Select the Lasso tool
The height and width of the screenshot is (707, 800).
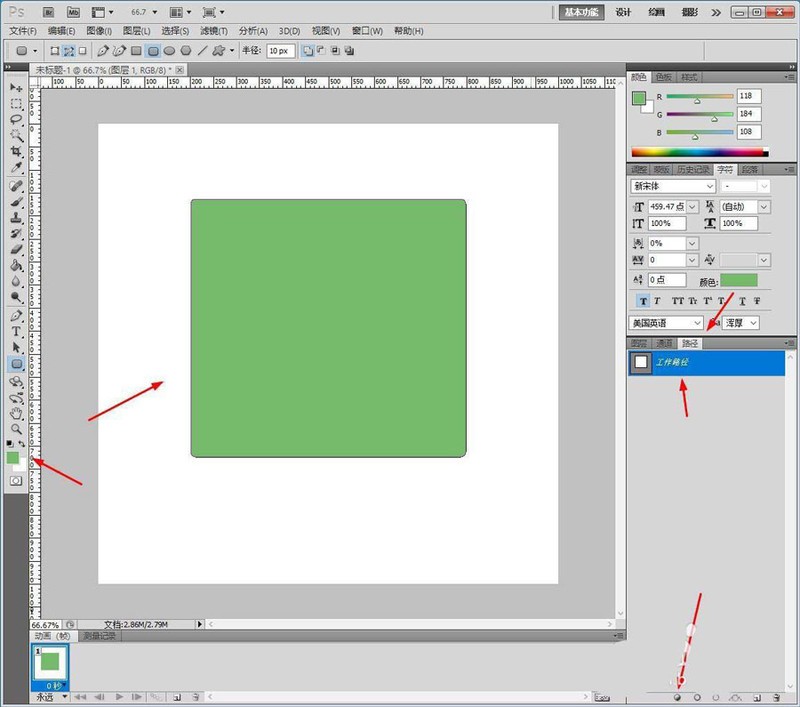[16, 120]
